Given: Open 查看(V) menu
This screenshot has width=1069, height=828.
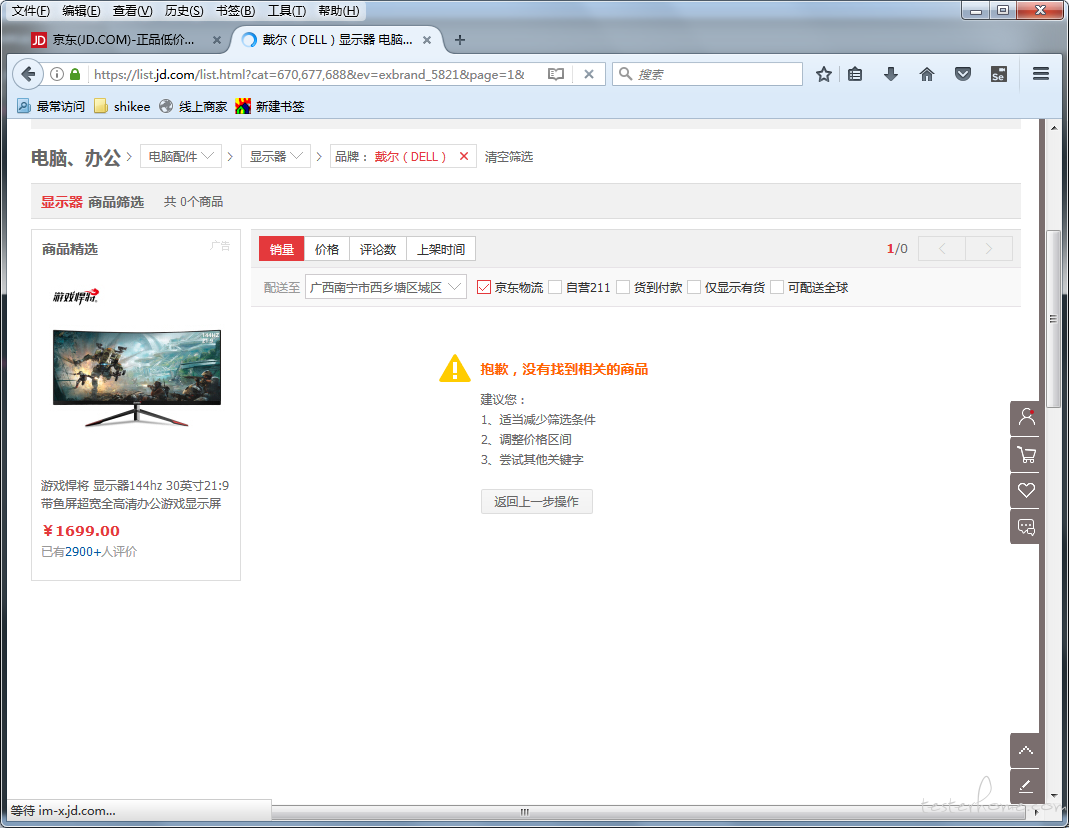Looking at the screenshot, I should coord(132,11).
